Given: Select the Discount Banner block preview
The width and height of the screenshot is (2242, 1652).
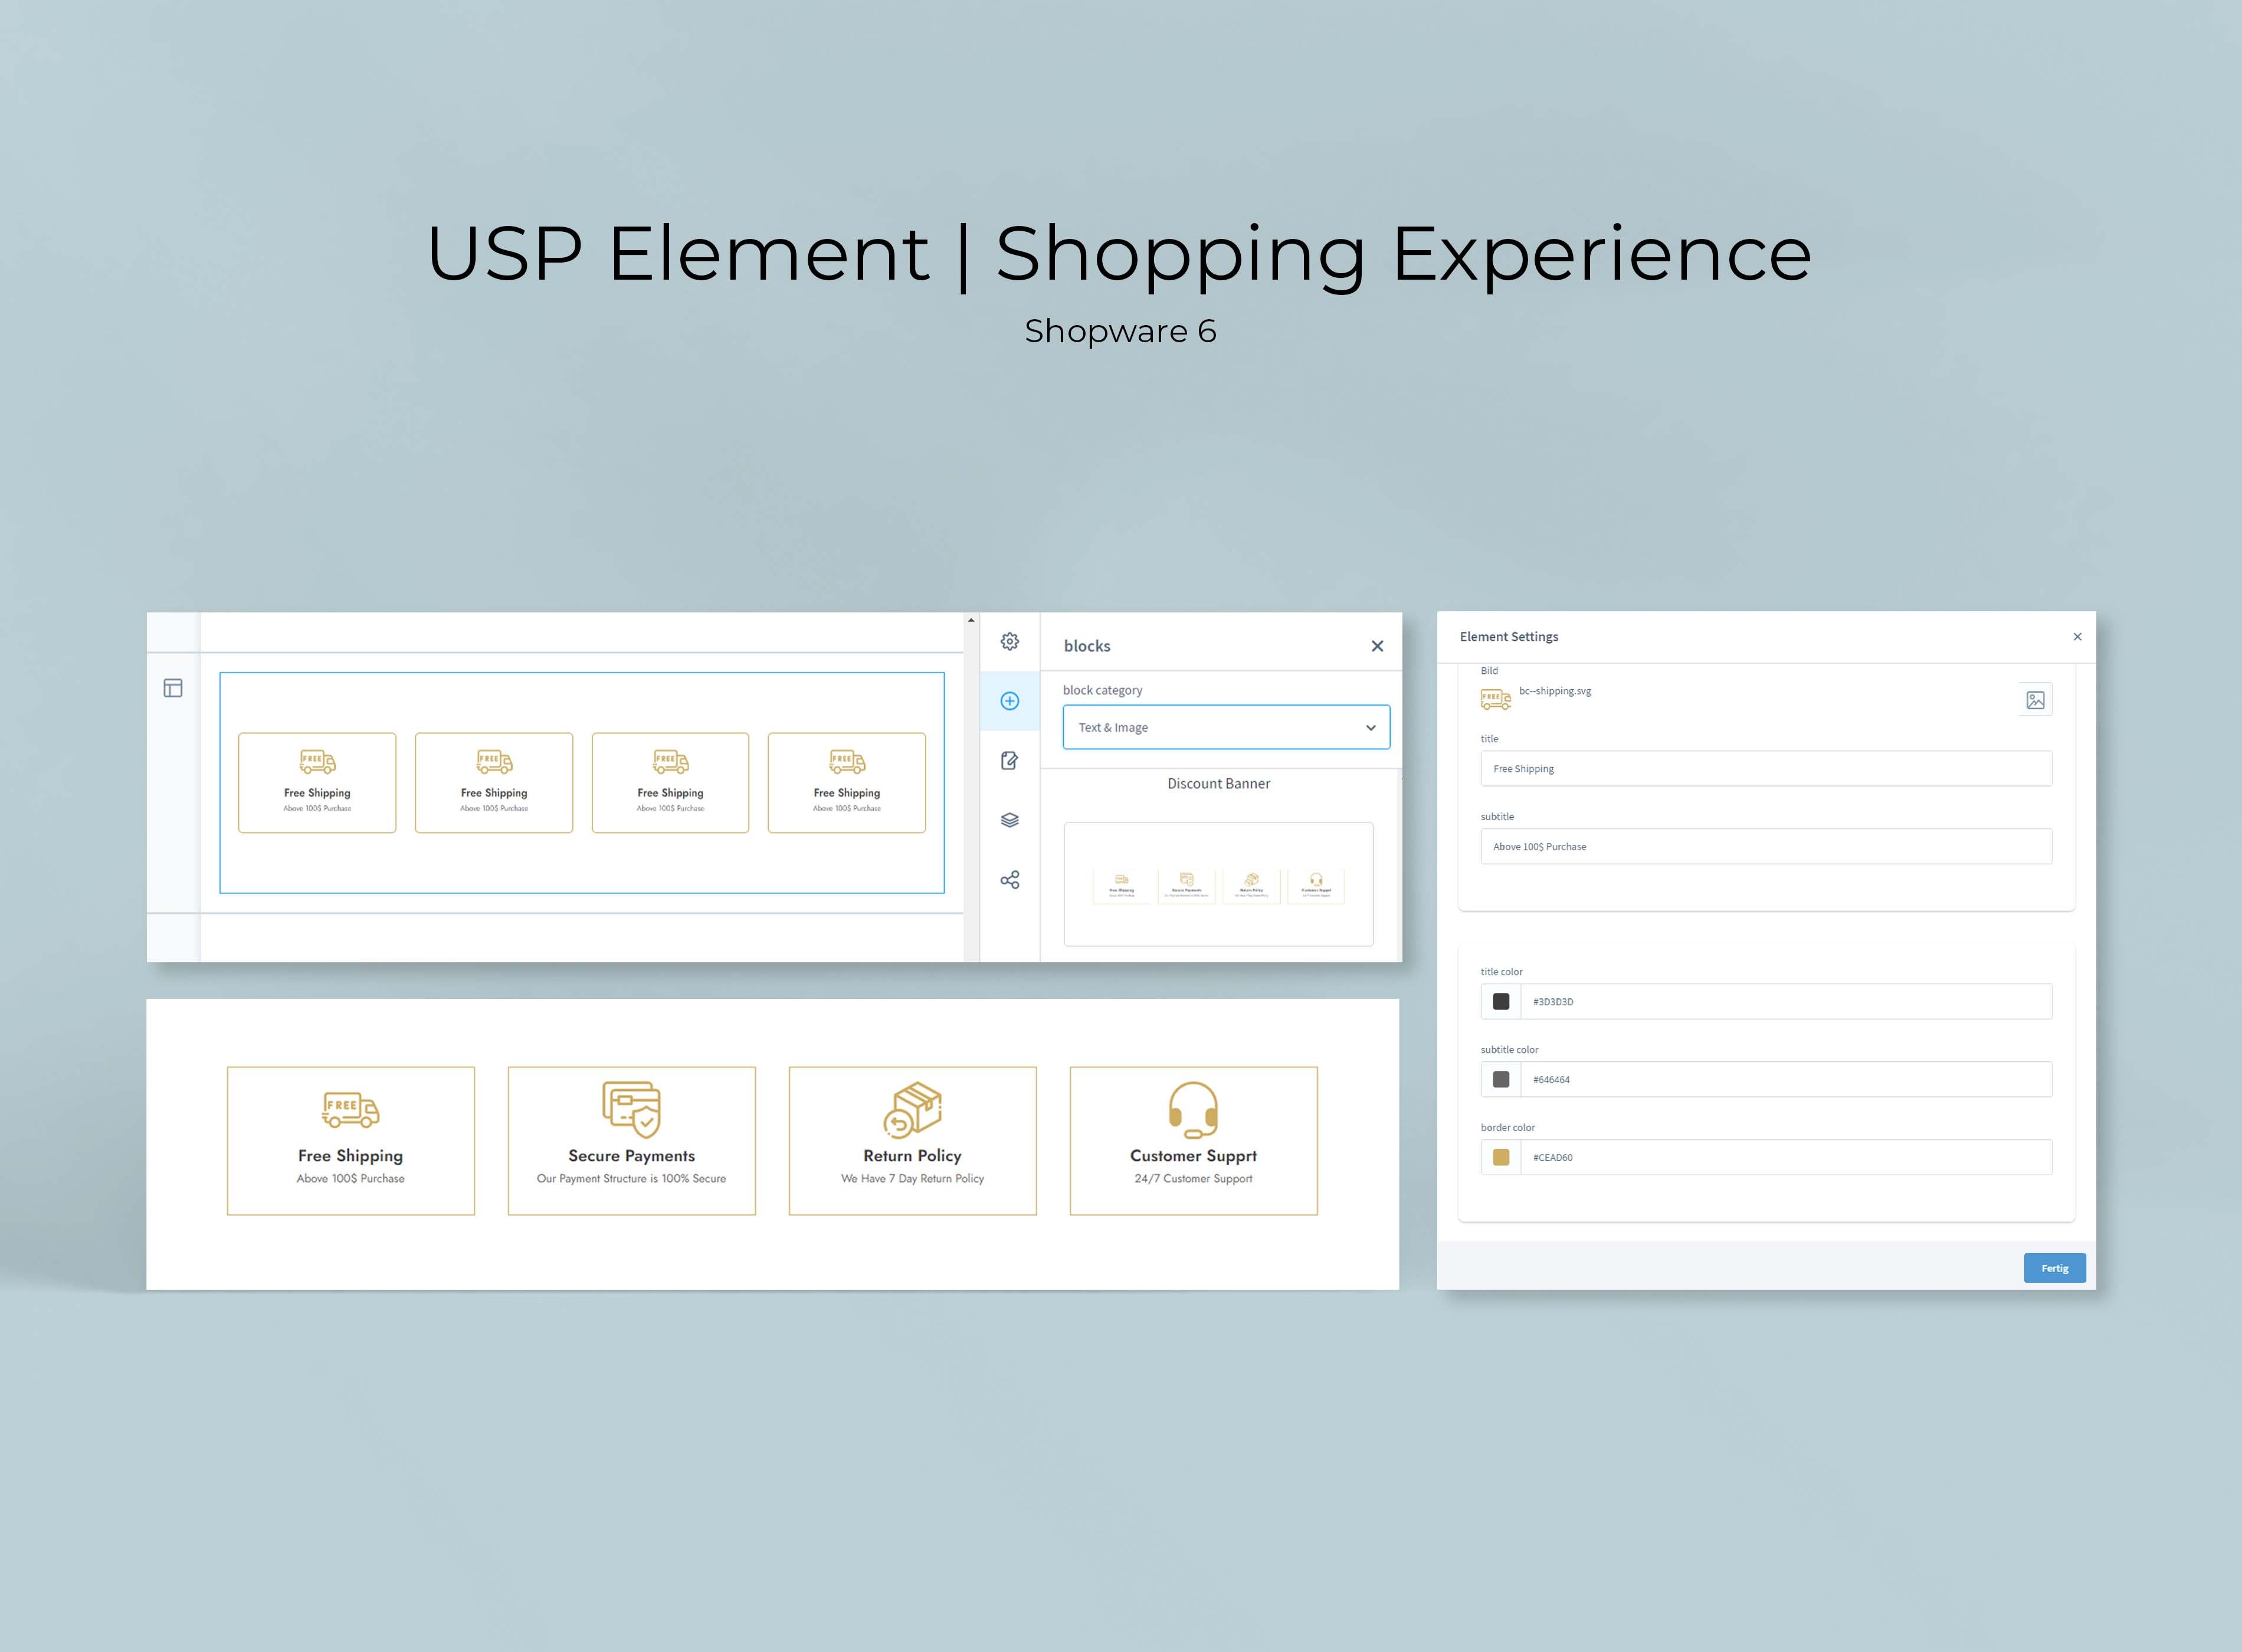Looking at the screenshot, I should point(1218,884).
